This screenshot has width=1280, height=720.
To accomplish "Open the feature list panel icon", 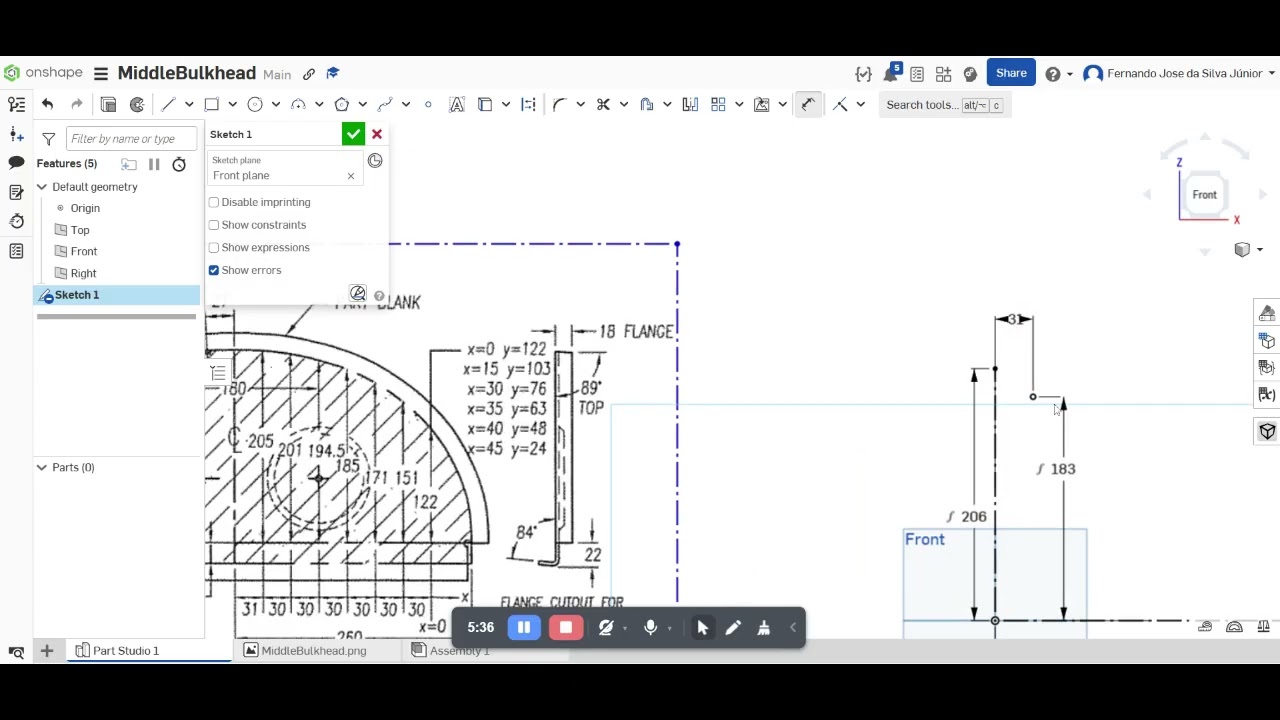I will tap(16, 104).
